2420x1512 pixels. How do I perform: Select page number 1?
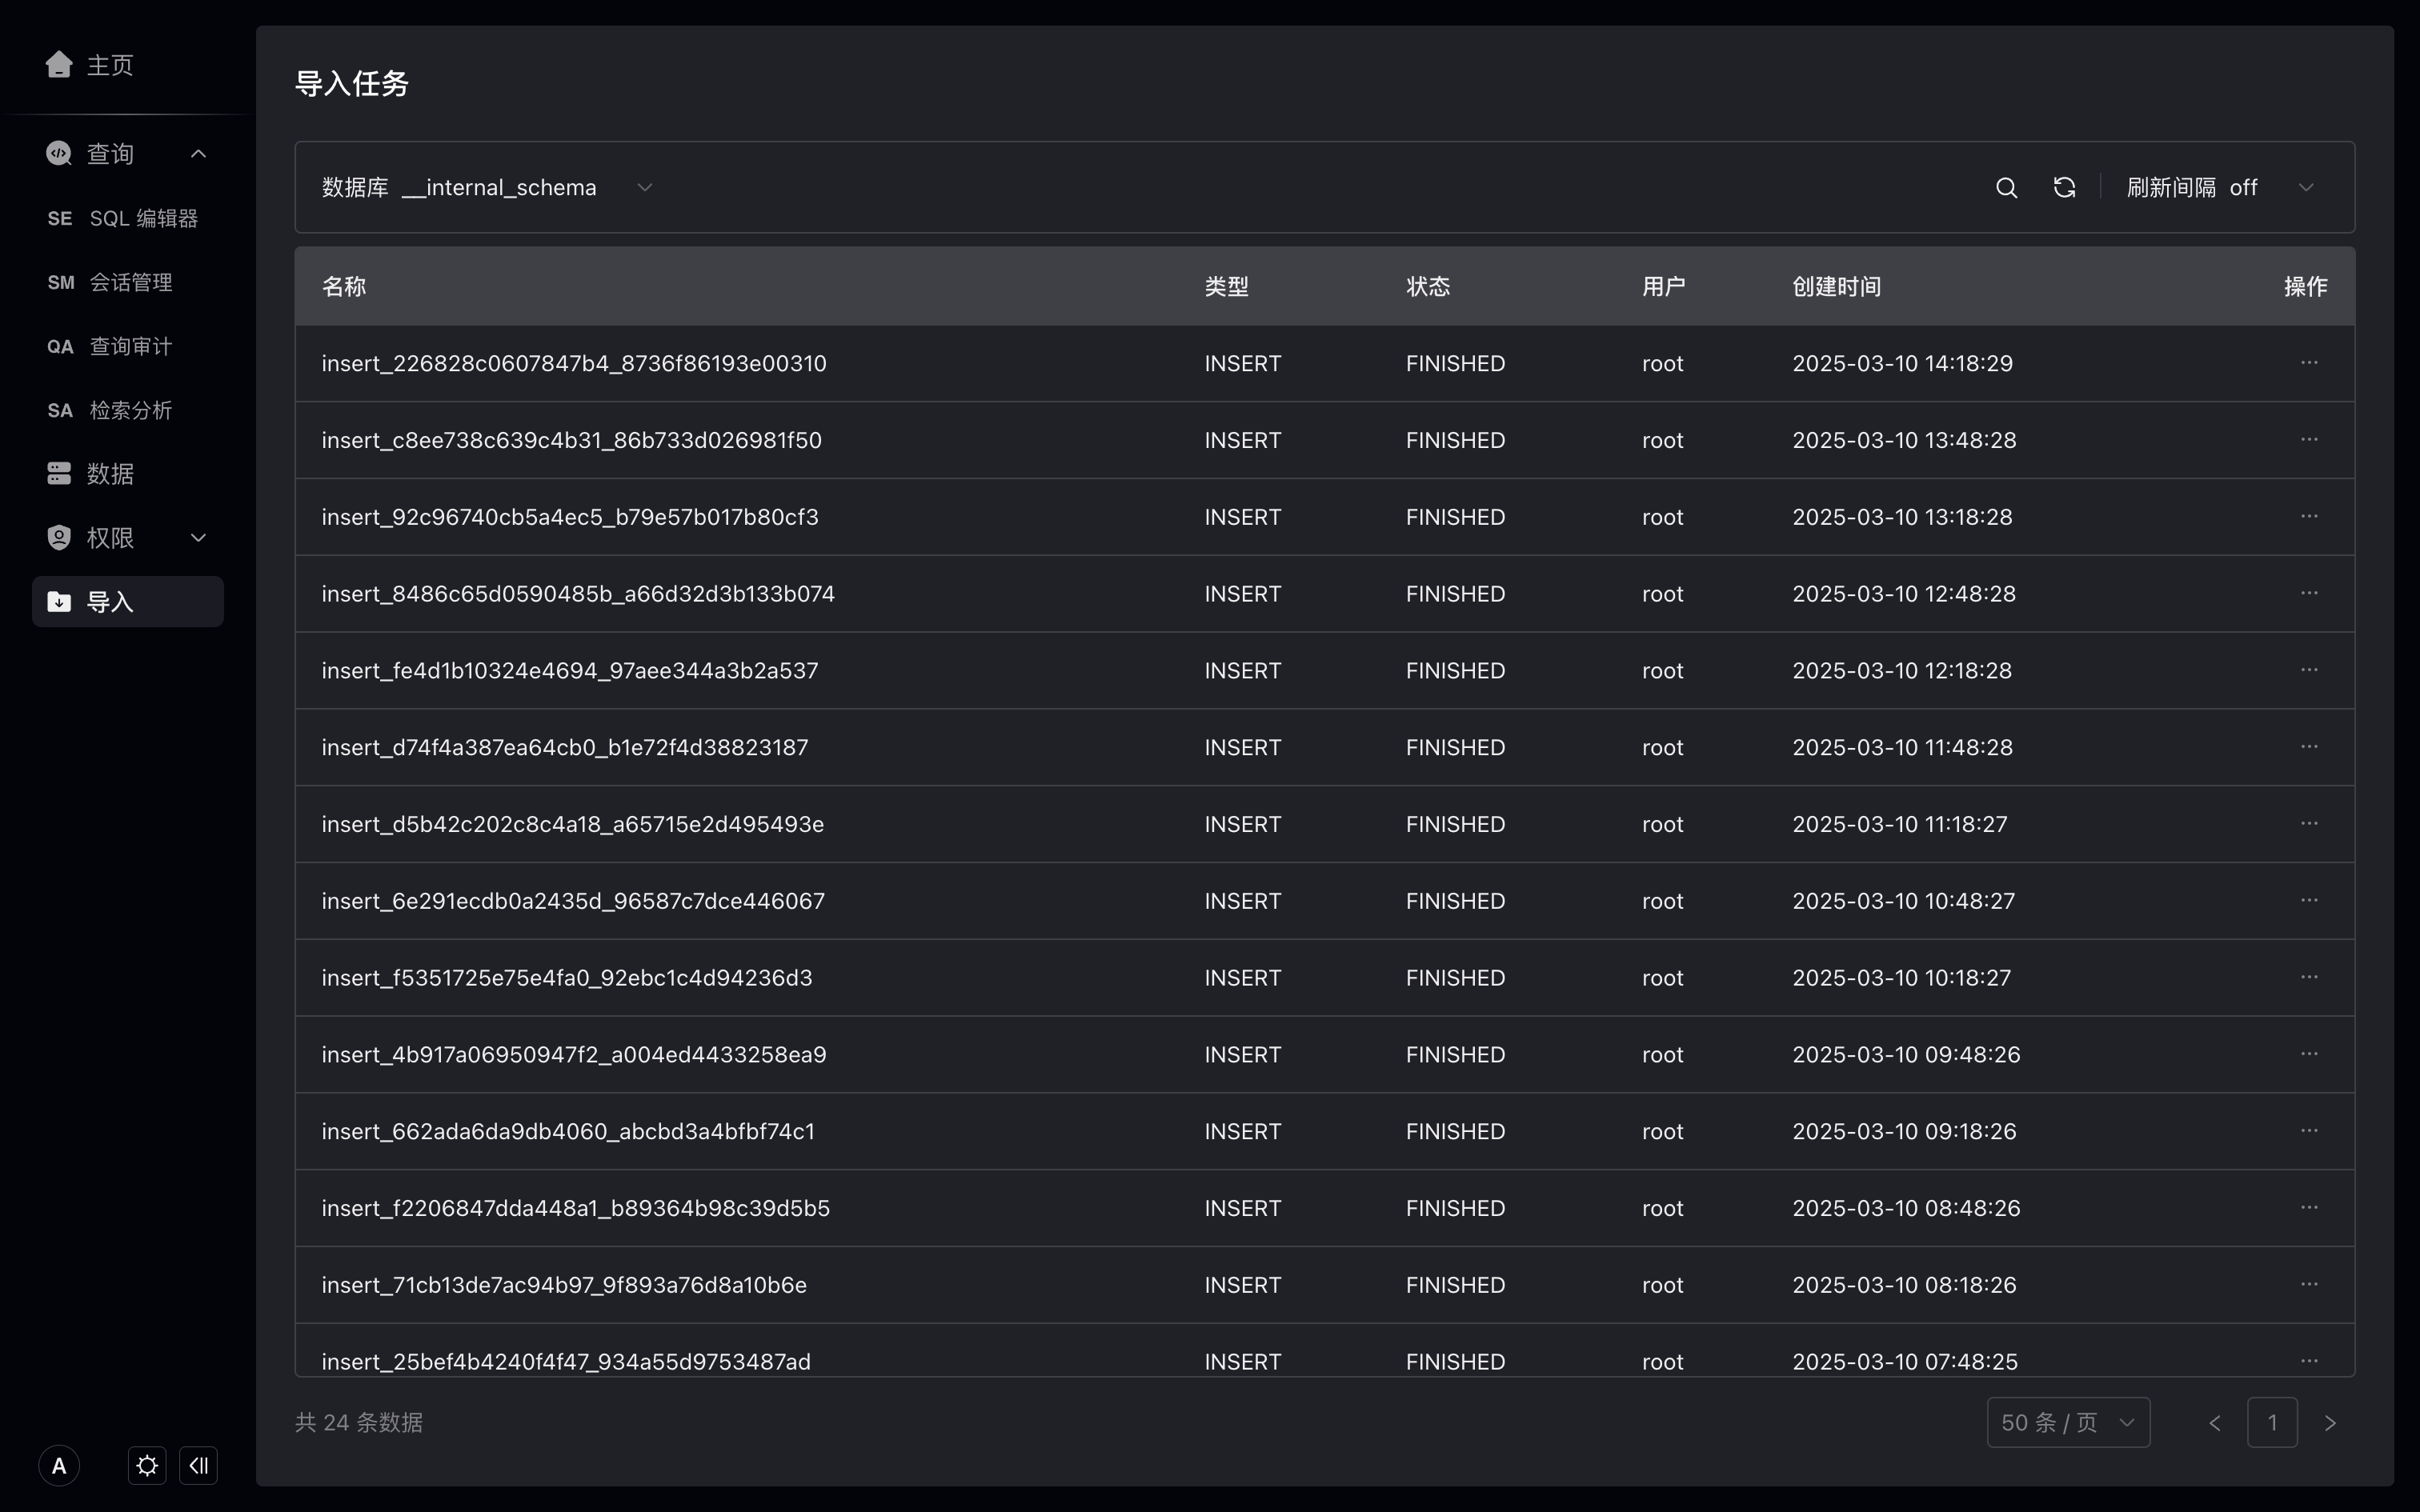pyautogui.click(x=2272, y=1422)
